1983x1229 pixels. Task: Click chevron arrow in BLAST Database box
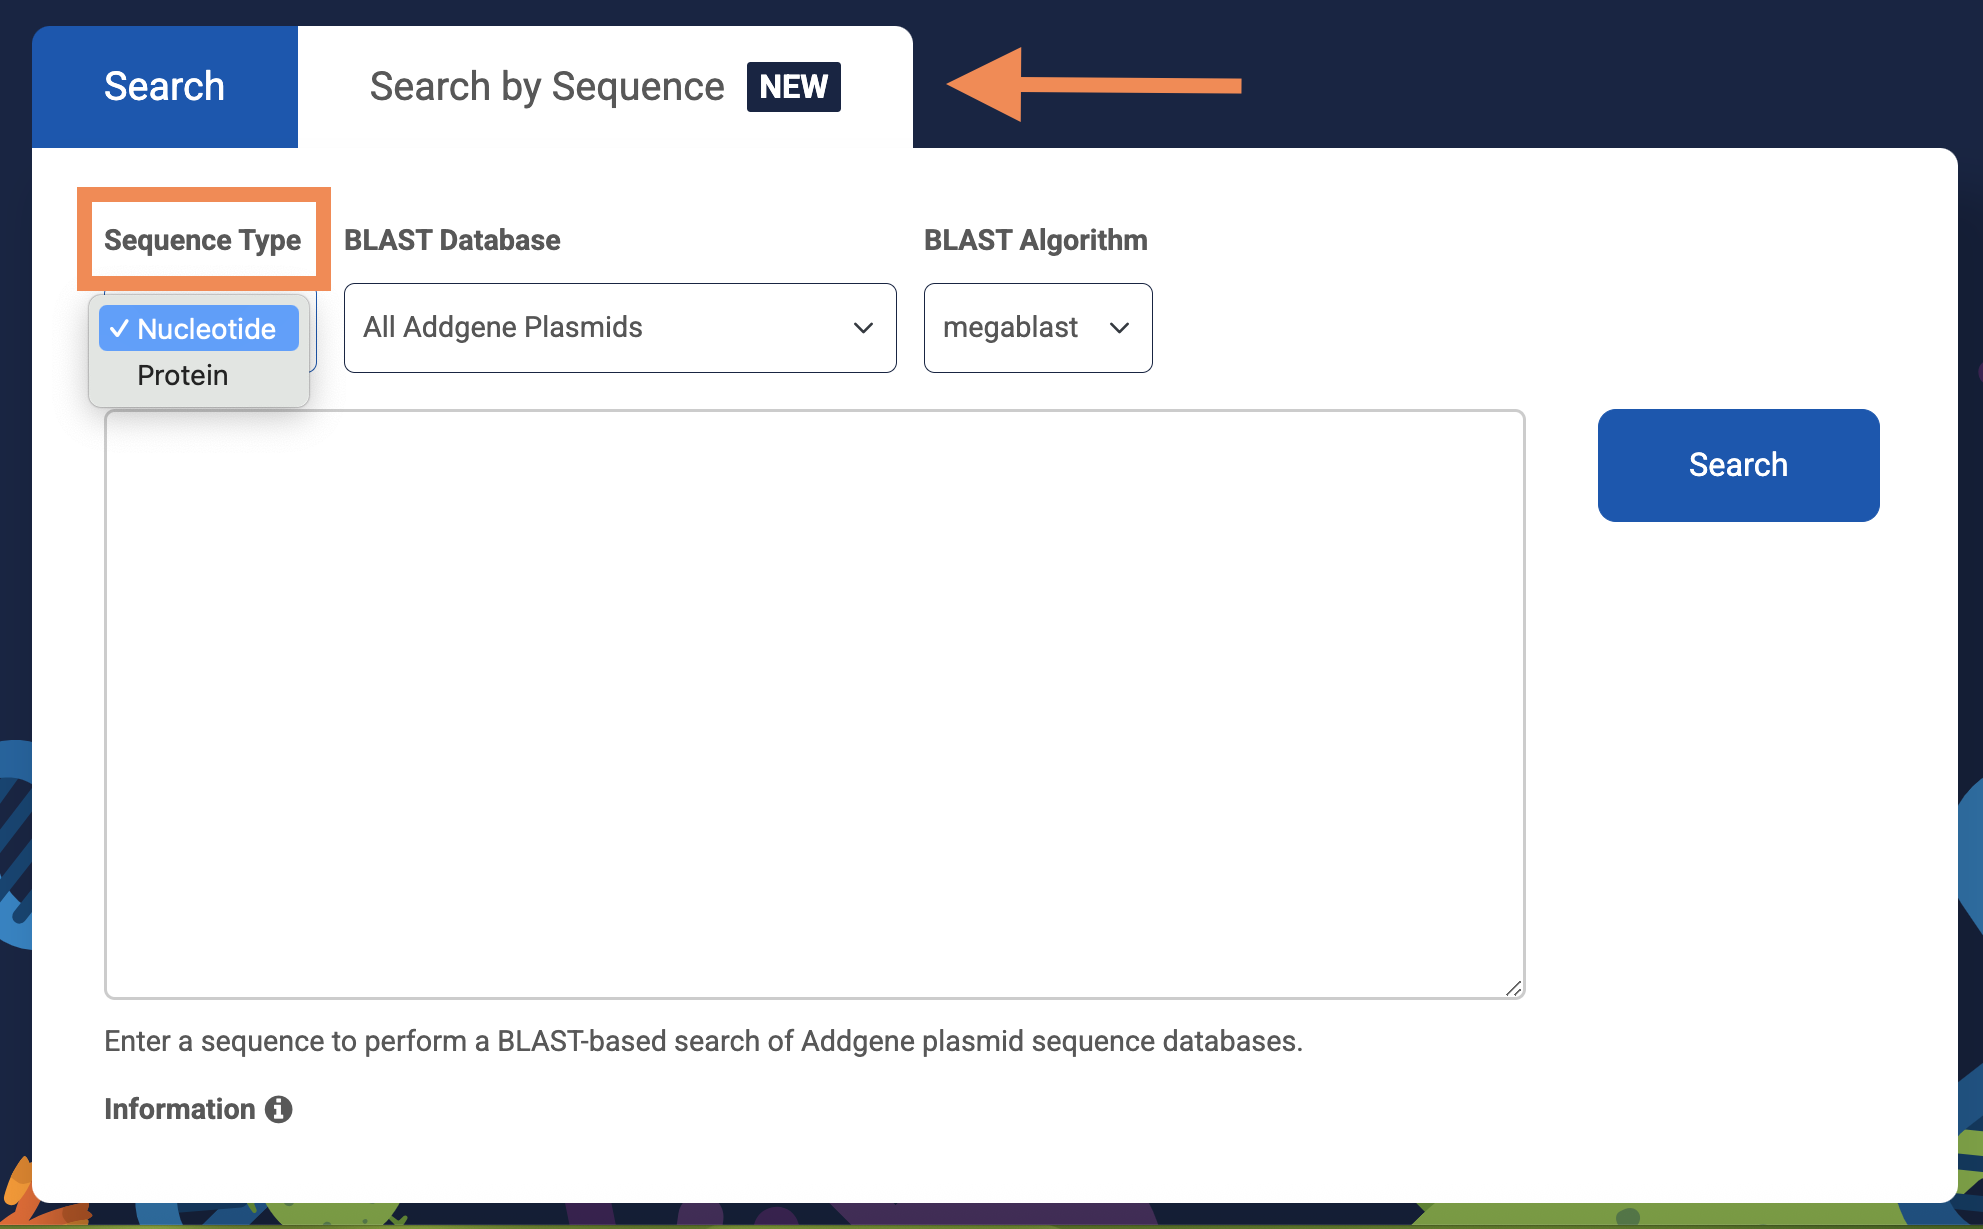(863, 328)
